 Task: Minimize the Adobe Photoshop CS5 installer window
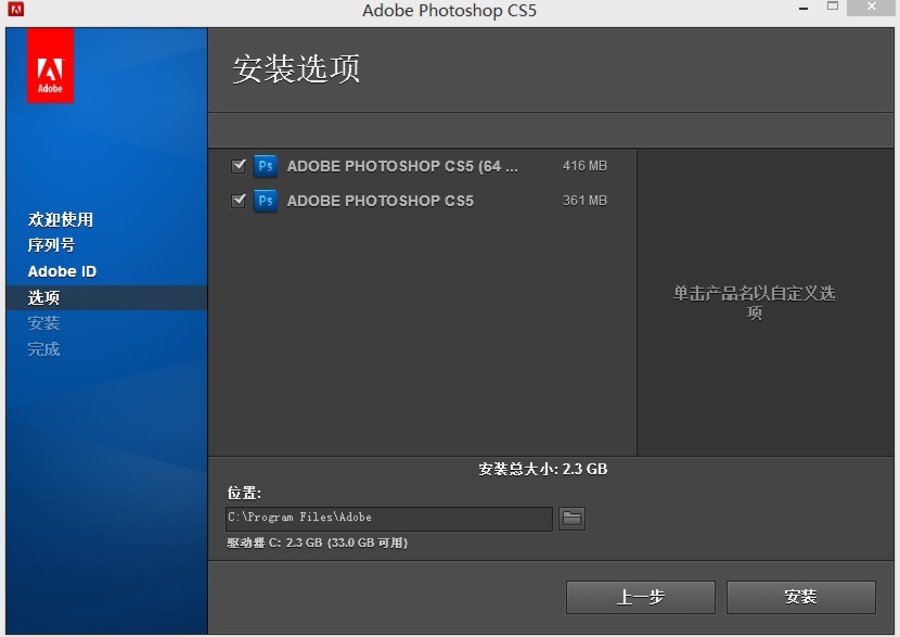[x=803, y=8]
